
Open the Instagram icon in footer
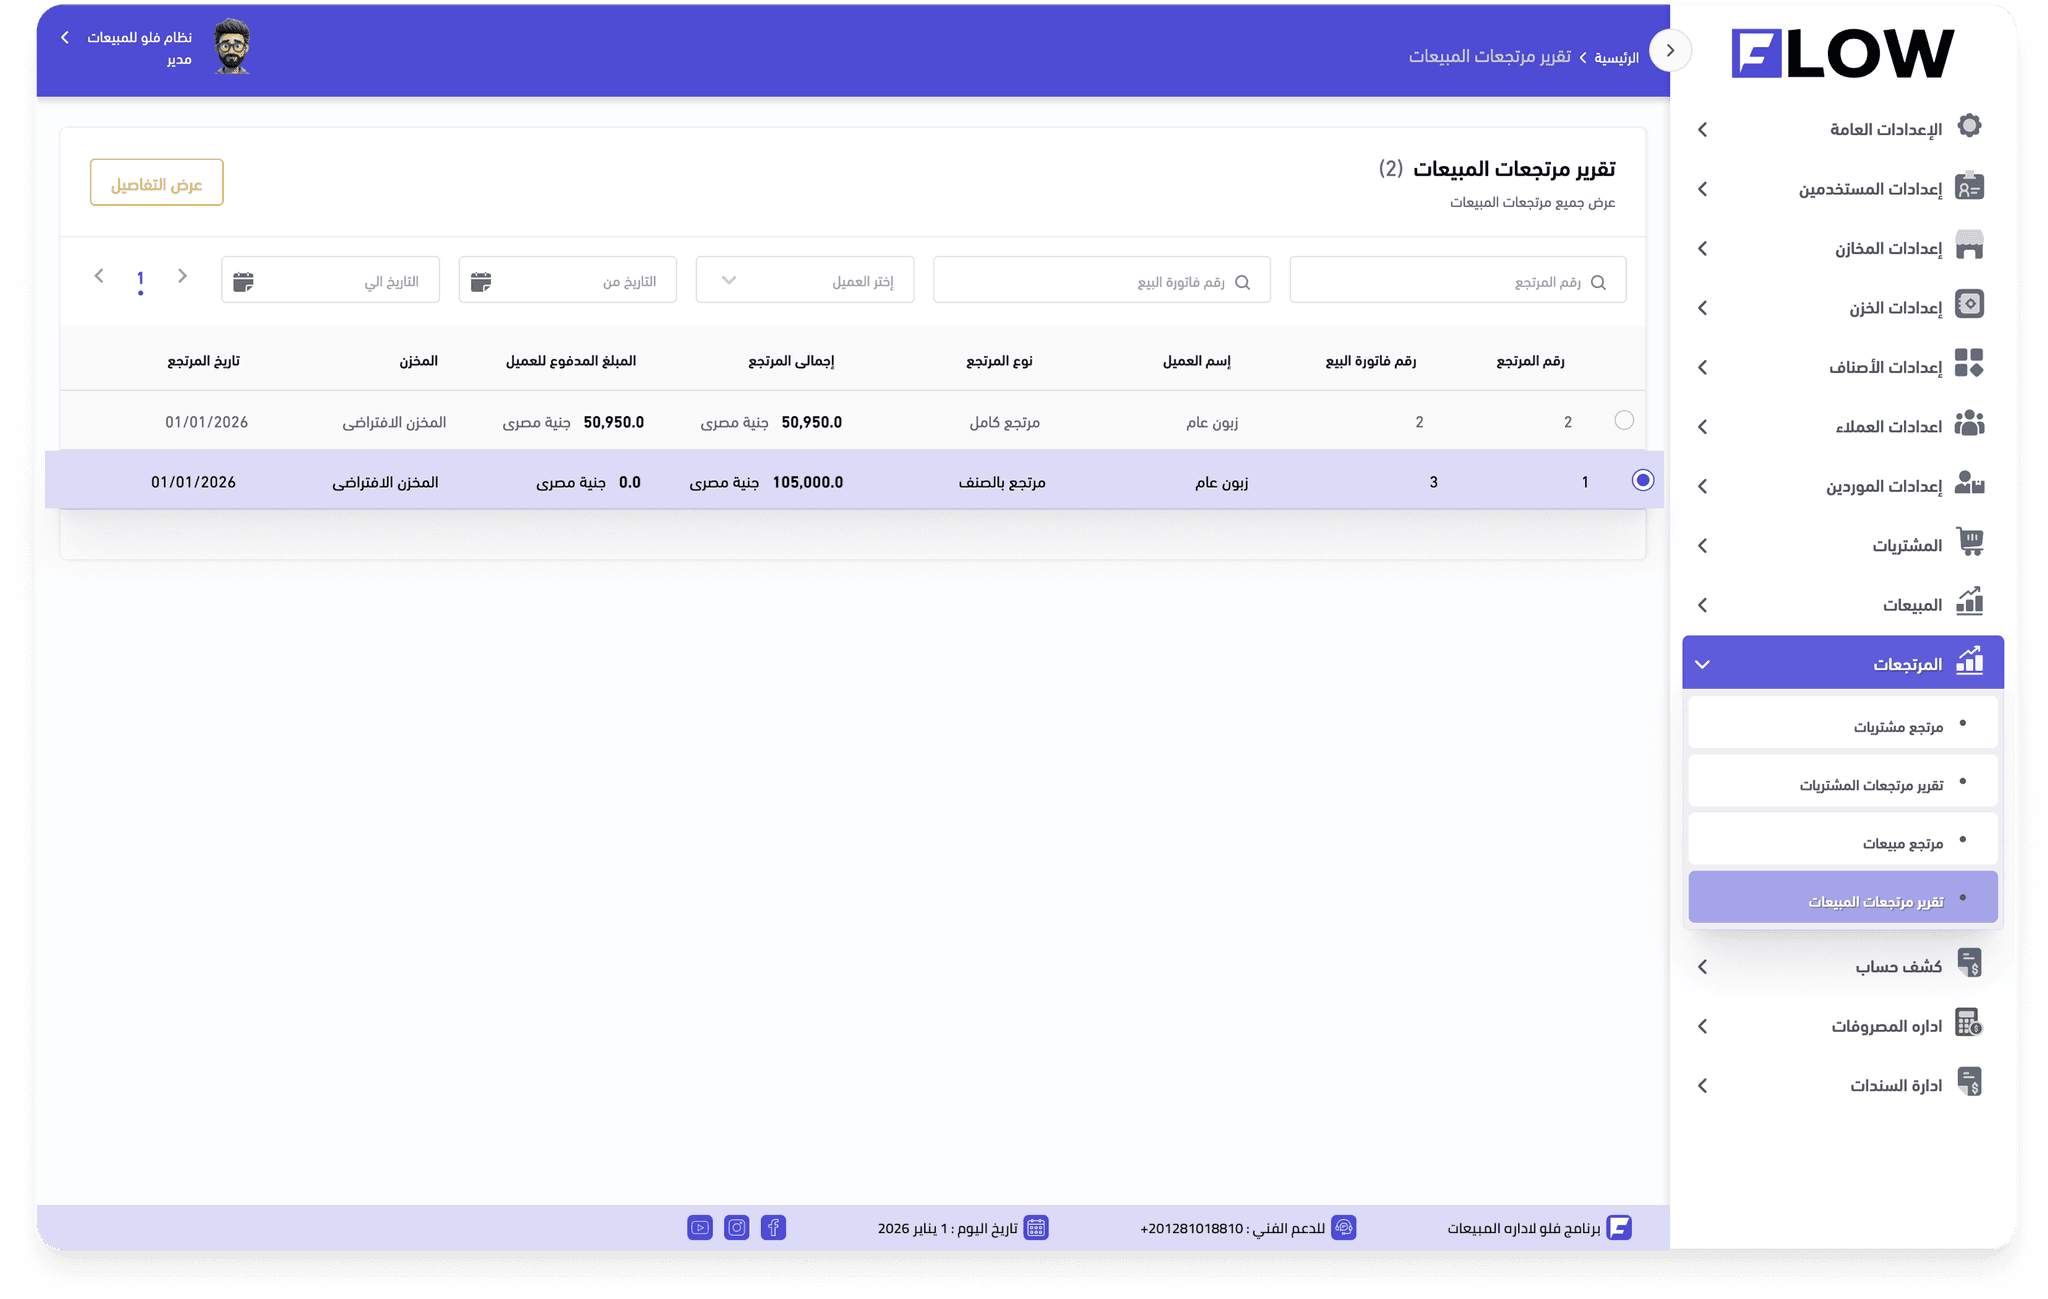(737, 1227)
